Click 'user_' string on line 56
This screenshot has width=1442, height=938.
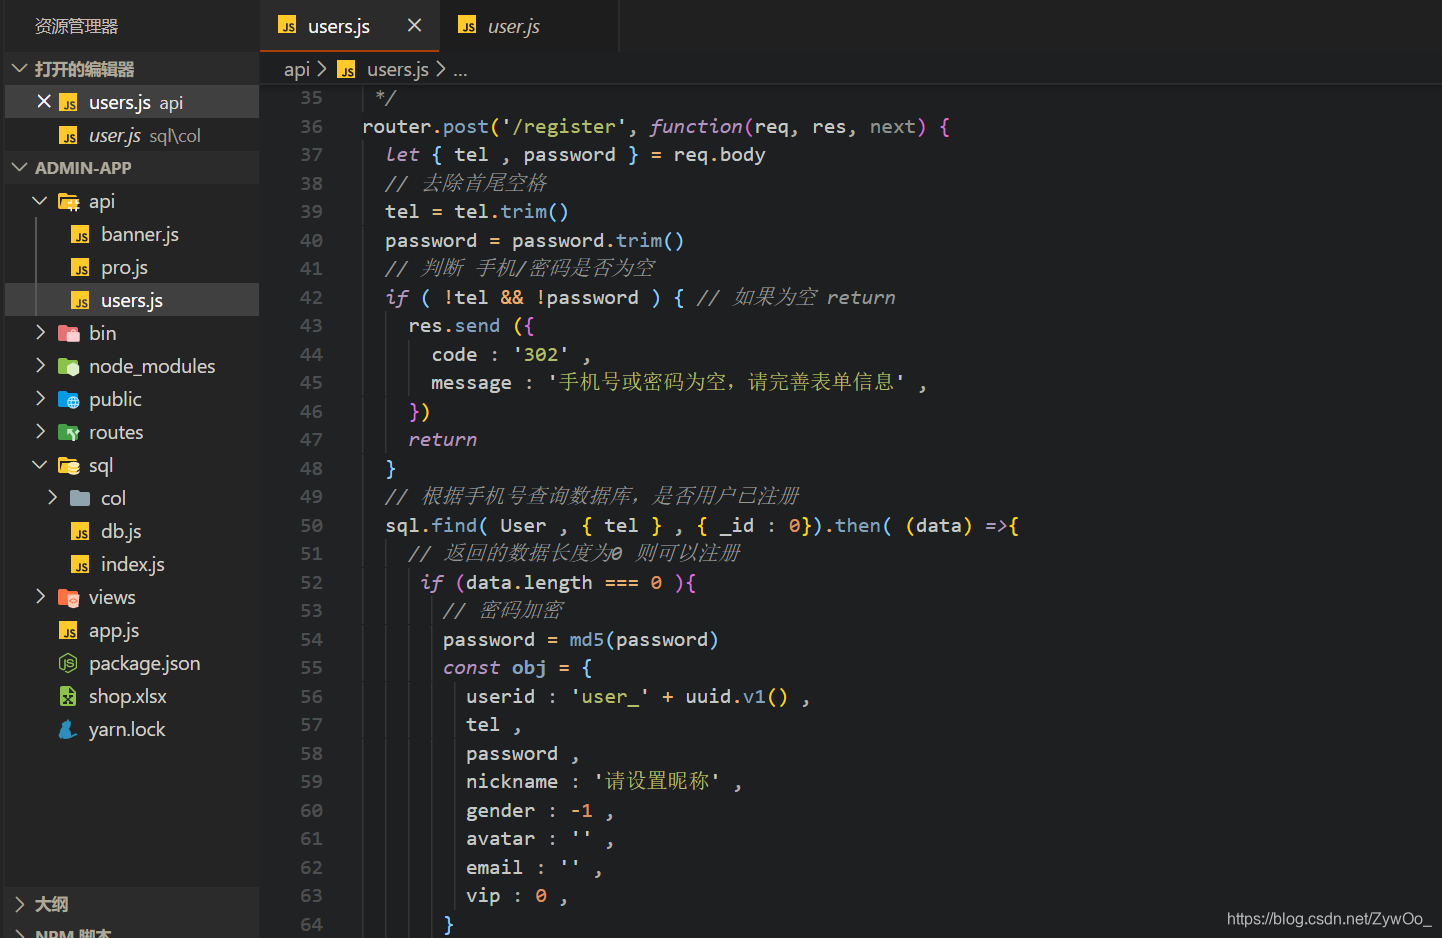609,697
